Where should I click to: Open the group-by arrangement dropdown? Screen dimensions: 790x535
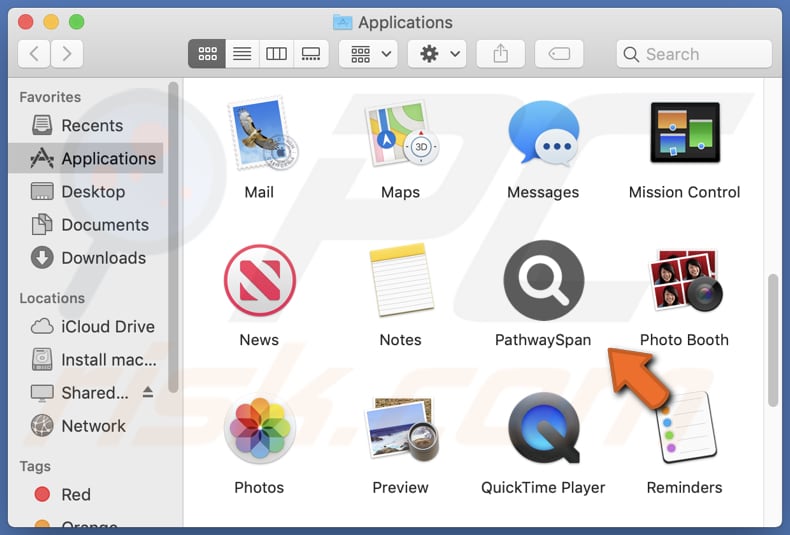(x=368, y=53)
